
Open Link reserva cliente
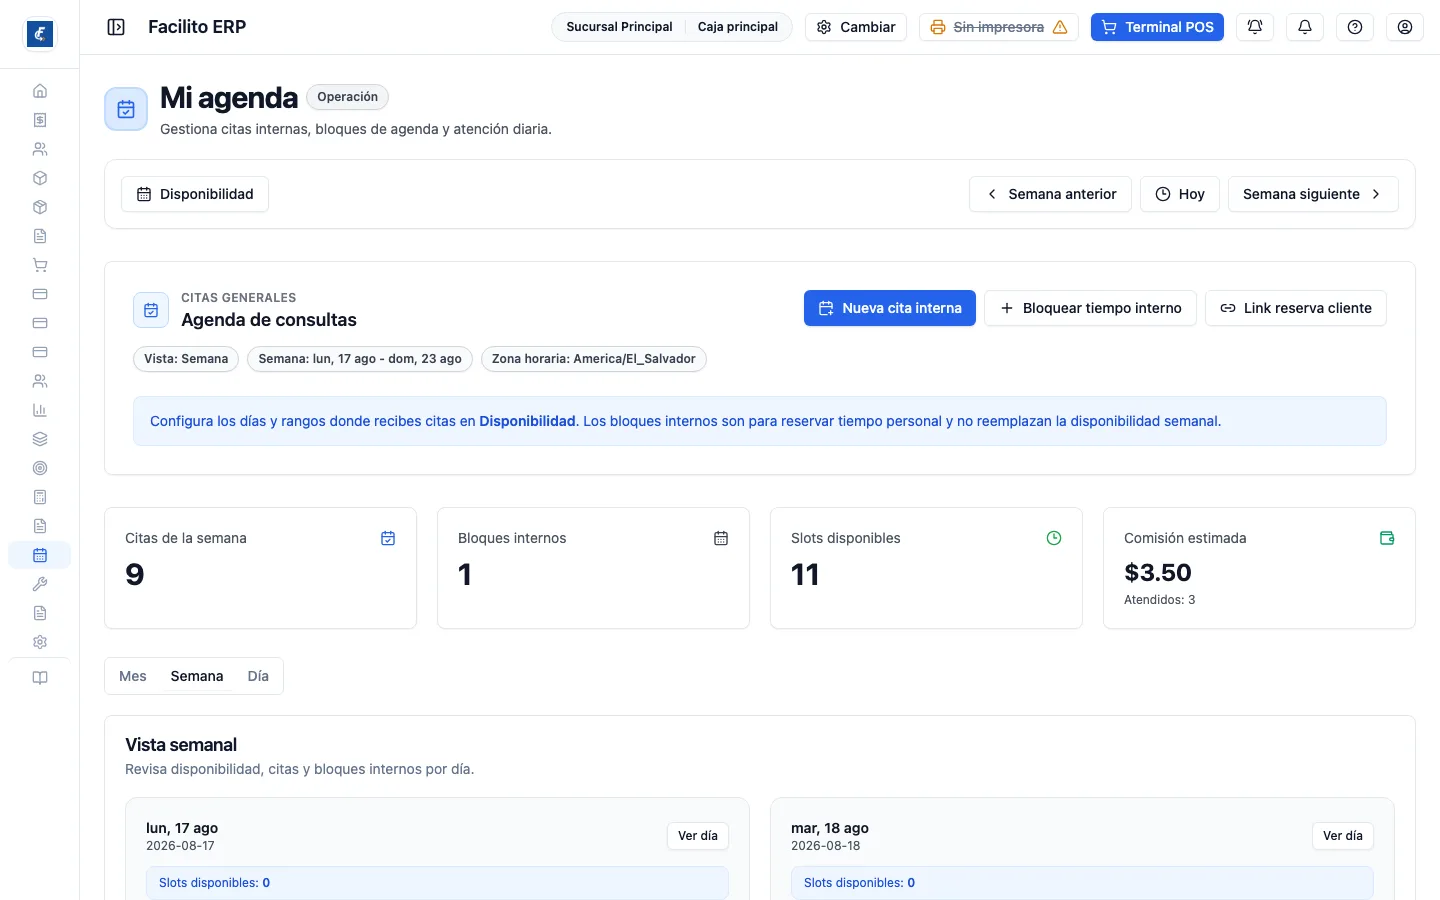(1296, 308)
